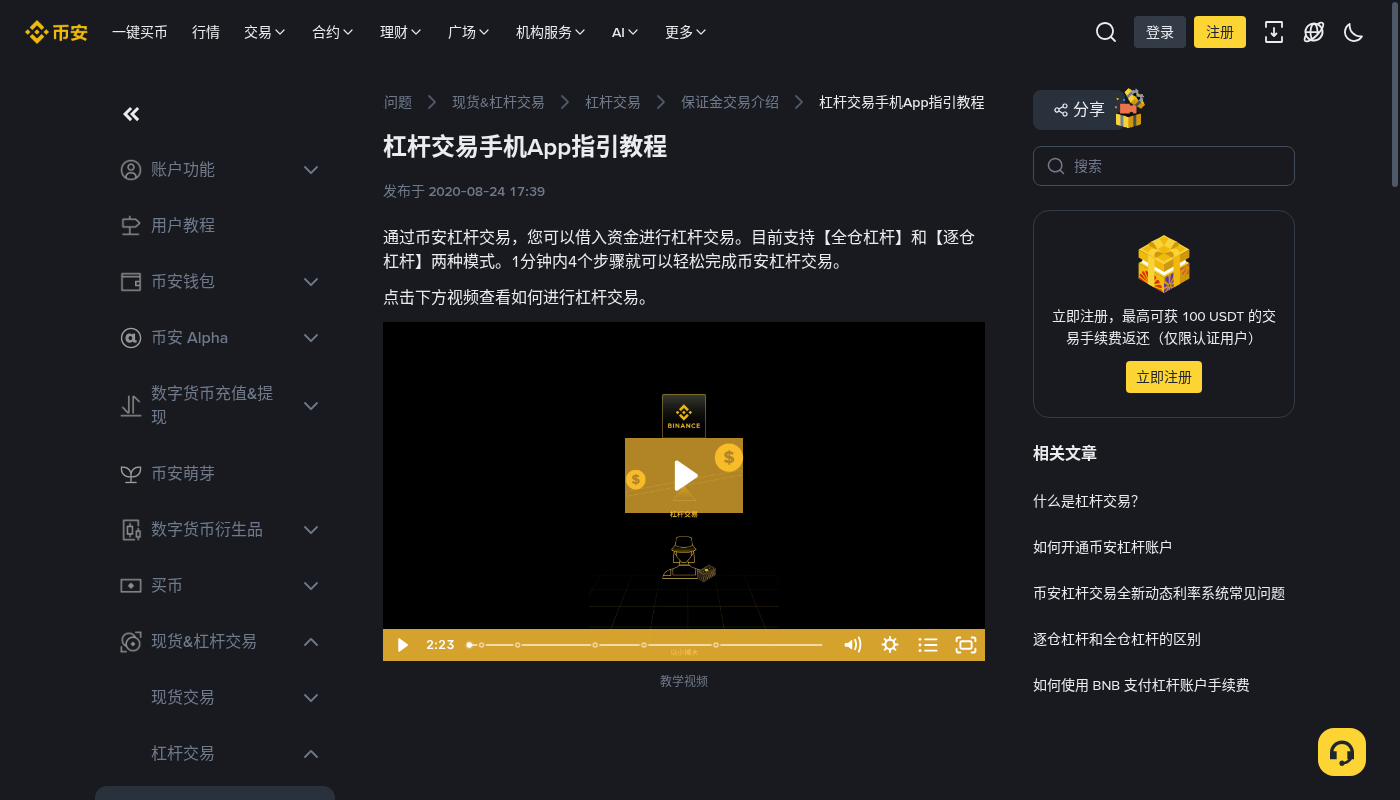
Task: Click the 币安萌芽 sprout icon
Action: click(x=131, y=474)
